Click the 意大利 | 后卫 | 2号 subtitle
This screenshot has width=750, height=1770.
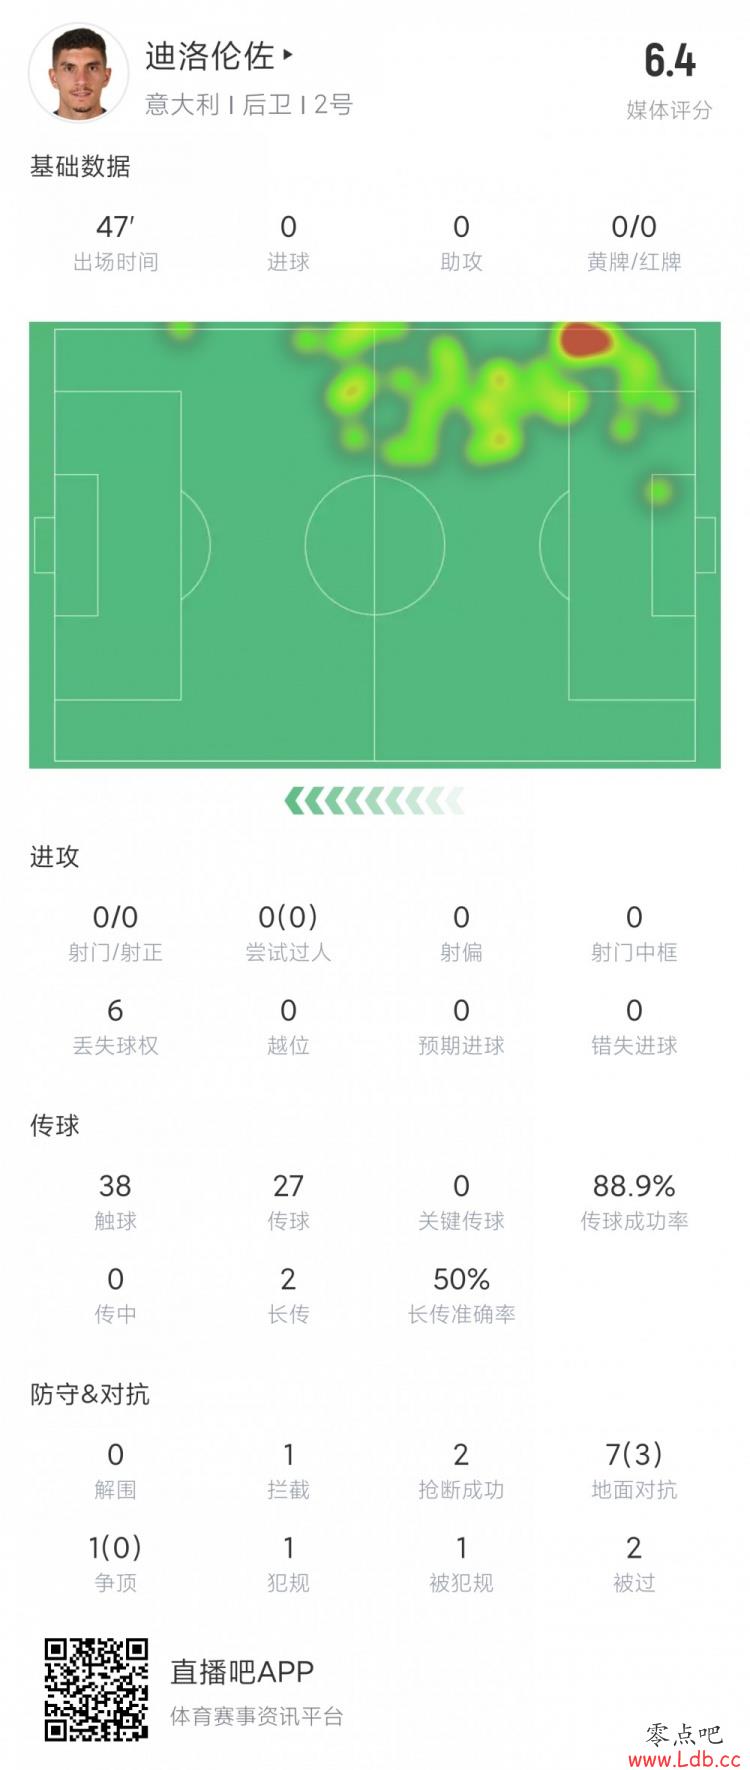(x=248, y=105)
